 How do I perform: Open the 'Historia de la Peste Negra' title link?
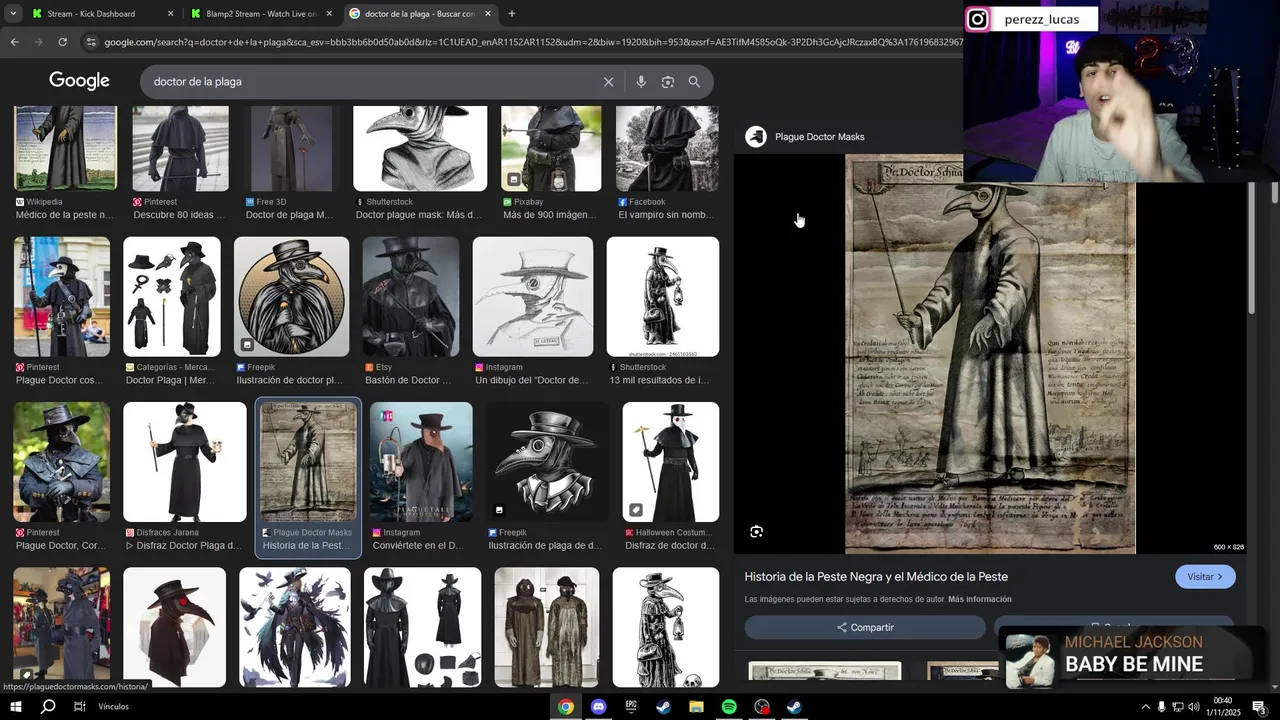tap(876, 577)
